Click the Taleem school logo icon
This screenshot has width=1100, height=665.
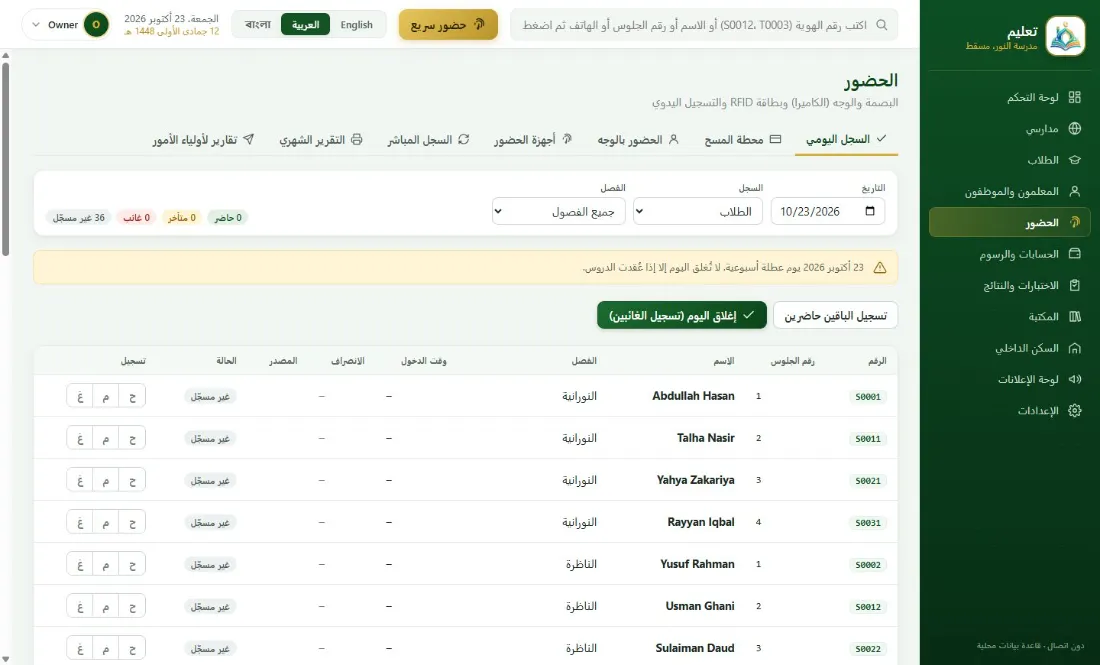(1065, 36)
